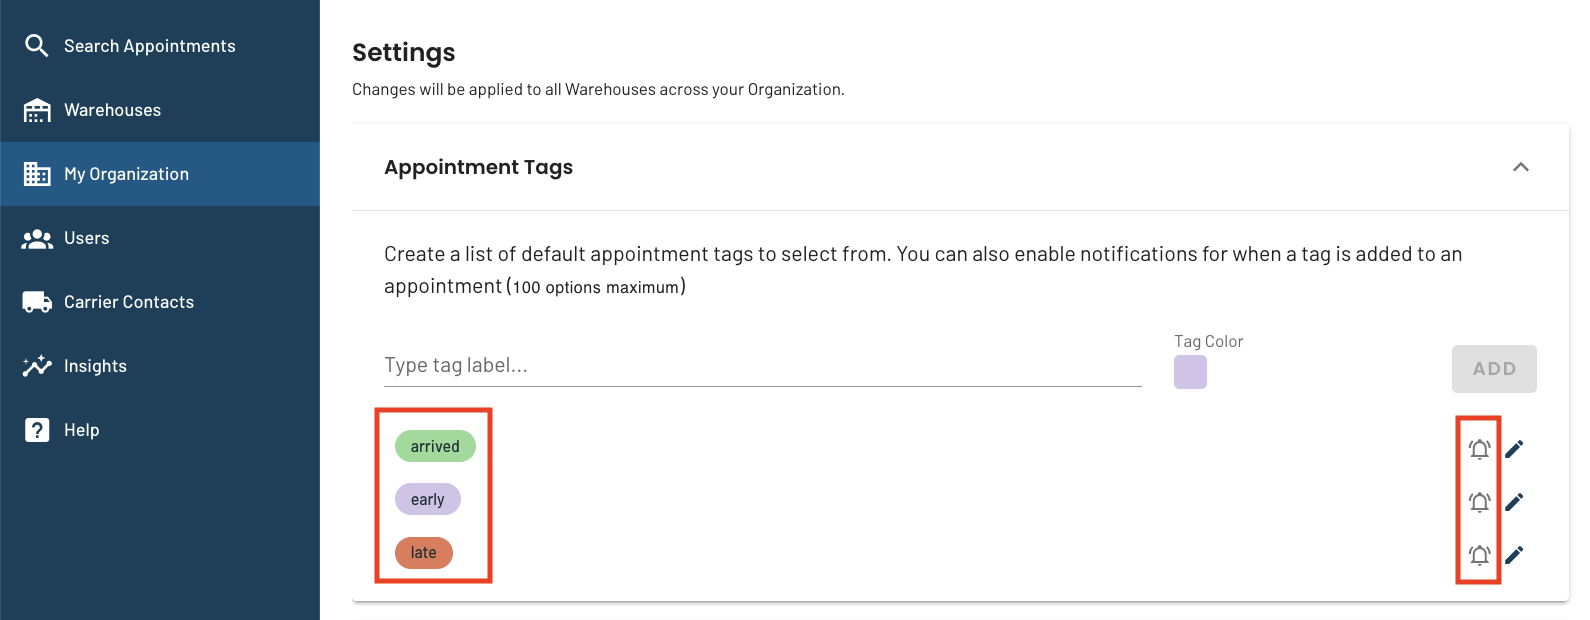Click the ADD button
The image size is (1590, 620).
(1494, 369)
